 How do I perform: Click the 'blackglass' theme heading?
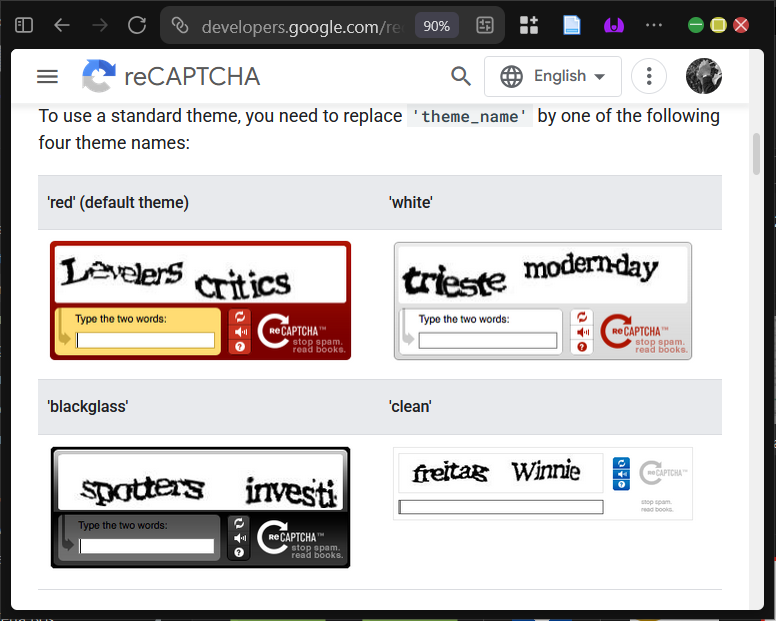click(x=88, y=407)
